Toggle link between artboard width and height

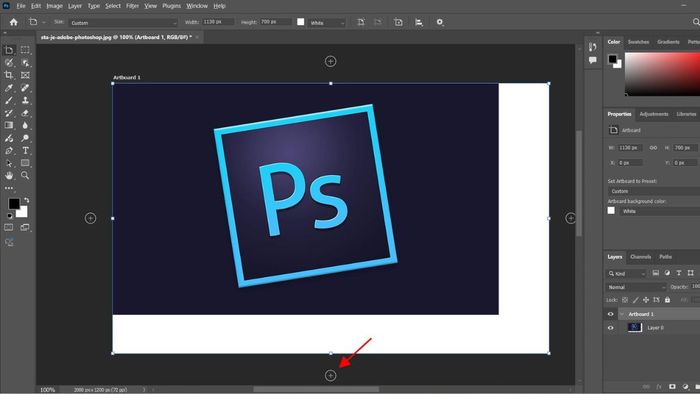653,148
